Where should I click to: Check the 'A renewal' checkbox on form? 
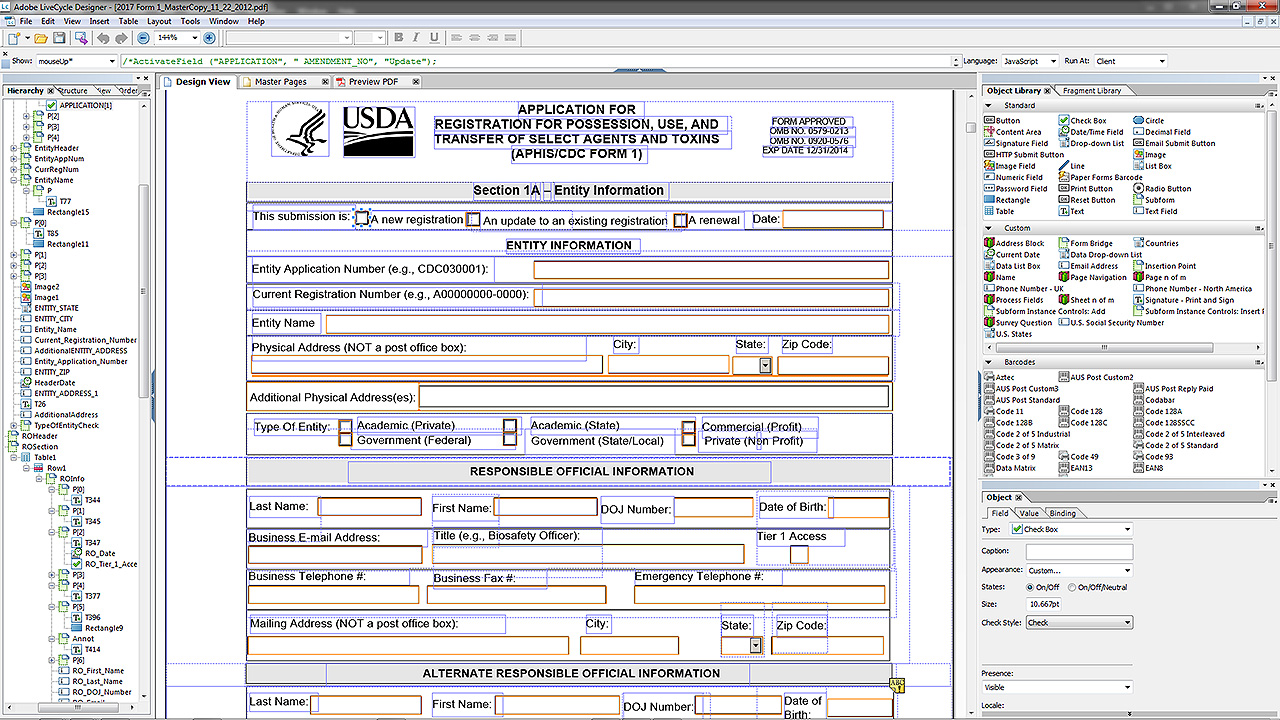click(680, 220)
